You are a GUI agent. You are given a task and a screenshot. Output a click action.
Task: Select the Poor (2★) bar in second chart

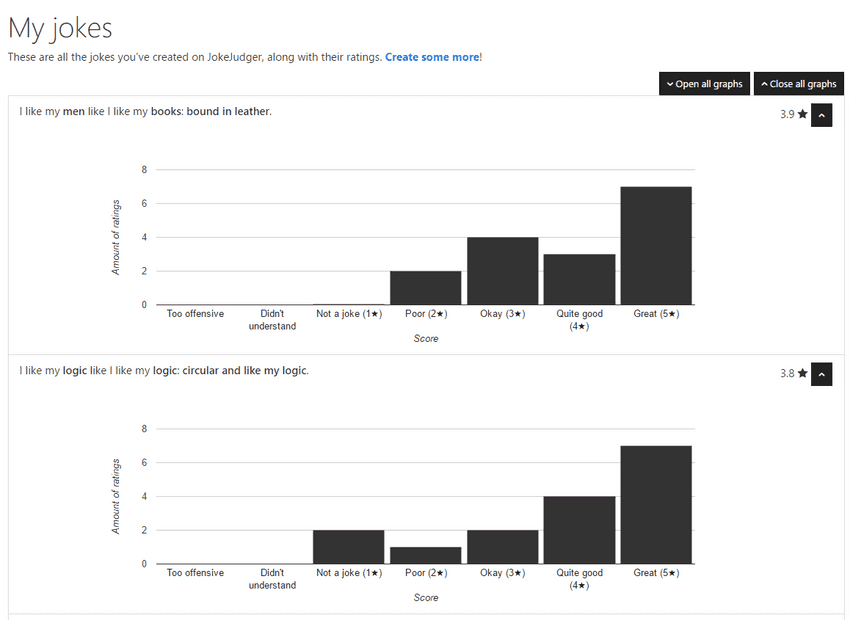click(426, 555)
